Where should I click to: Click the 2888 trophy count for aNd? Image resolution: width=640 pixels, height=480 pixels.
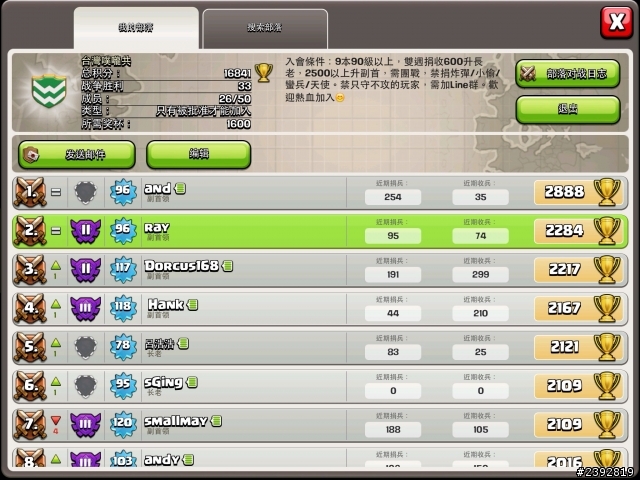(x=564, y=192)
